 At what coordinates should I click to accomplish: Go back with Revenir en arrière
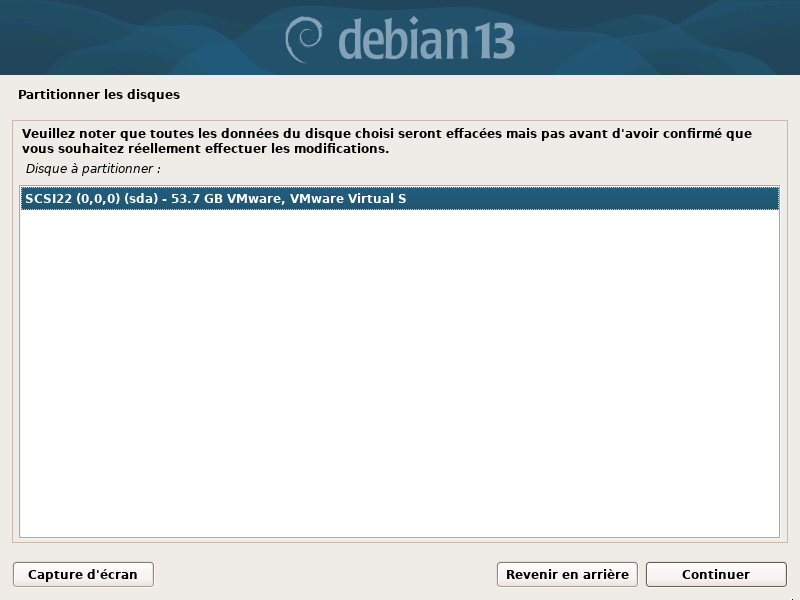click(567, 574)
